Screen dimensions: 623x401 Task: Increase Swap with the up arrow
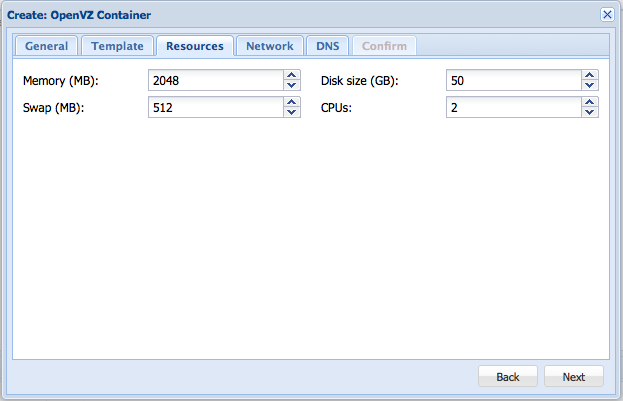[x=292, y=102]
